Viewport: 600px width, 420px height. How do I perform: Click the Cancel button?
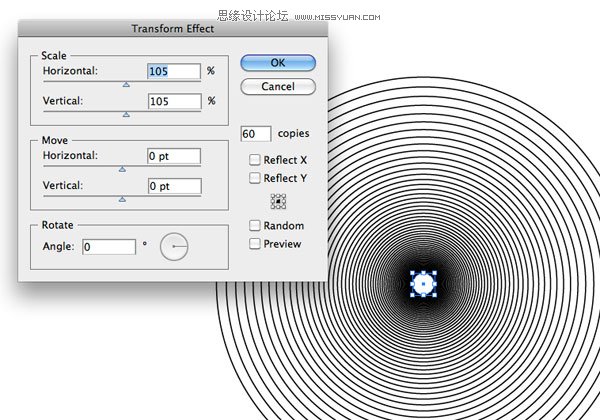pos(278,86)
